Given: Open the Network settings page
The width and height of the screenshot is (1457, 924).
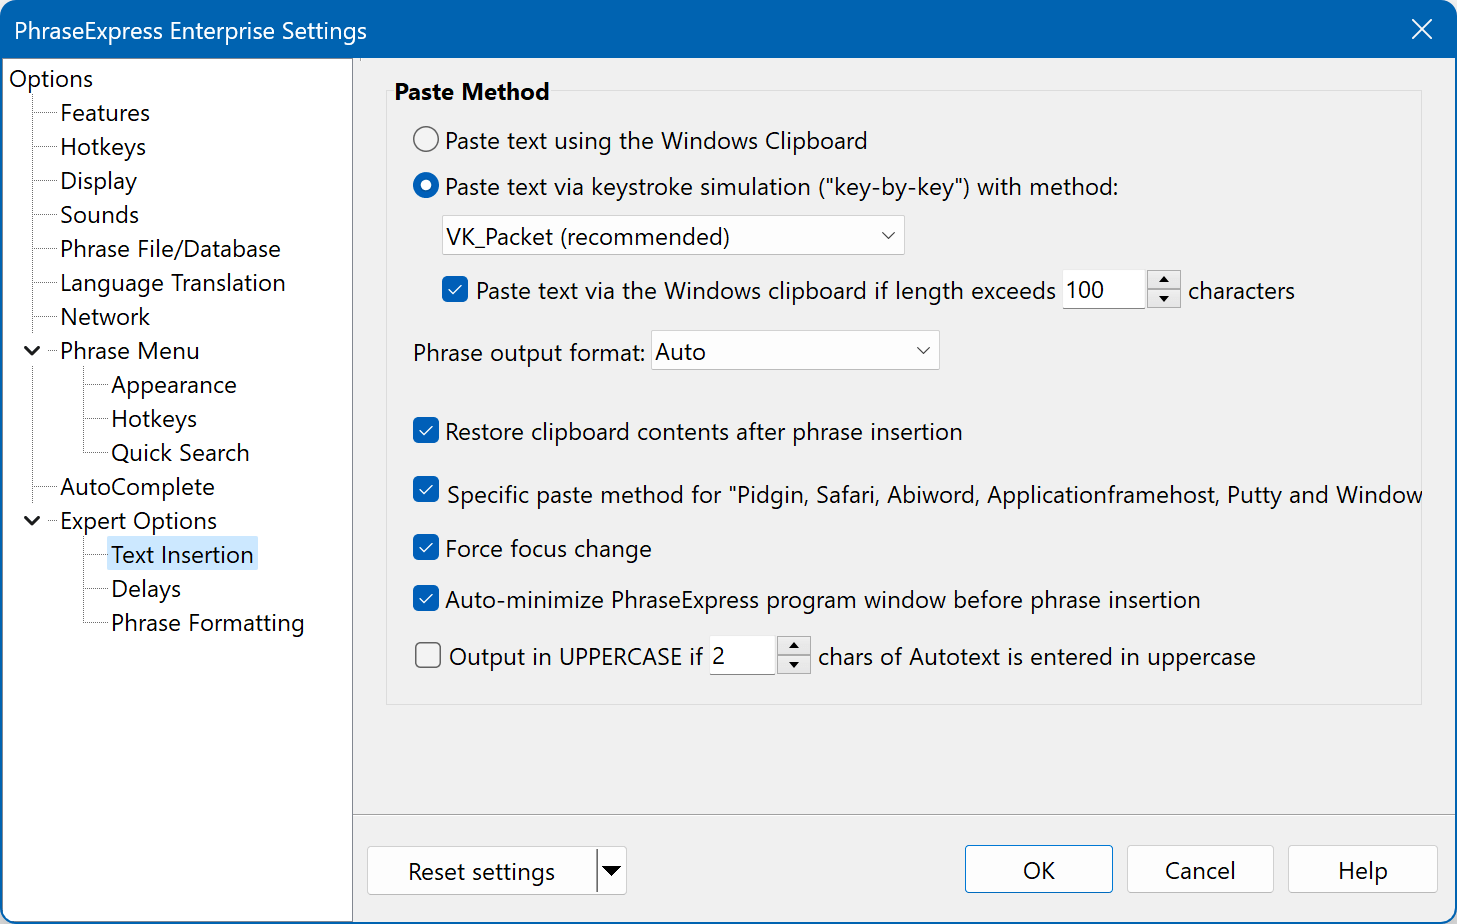Looking at the screenshot, I should [x=105, y=317].
